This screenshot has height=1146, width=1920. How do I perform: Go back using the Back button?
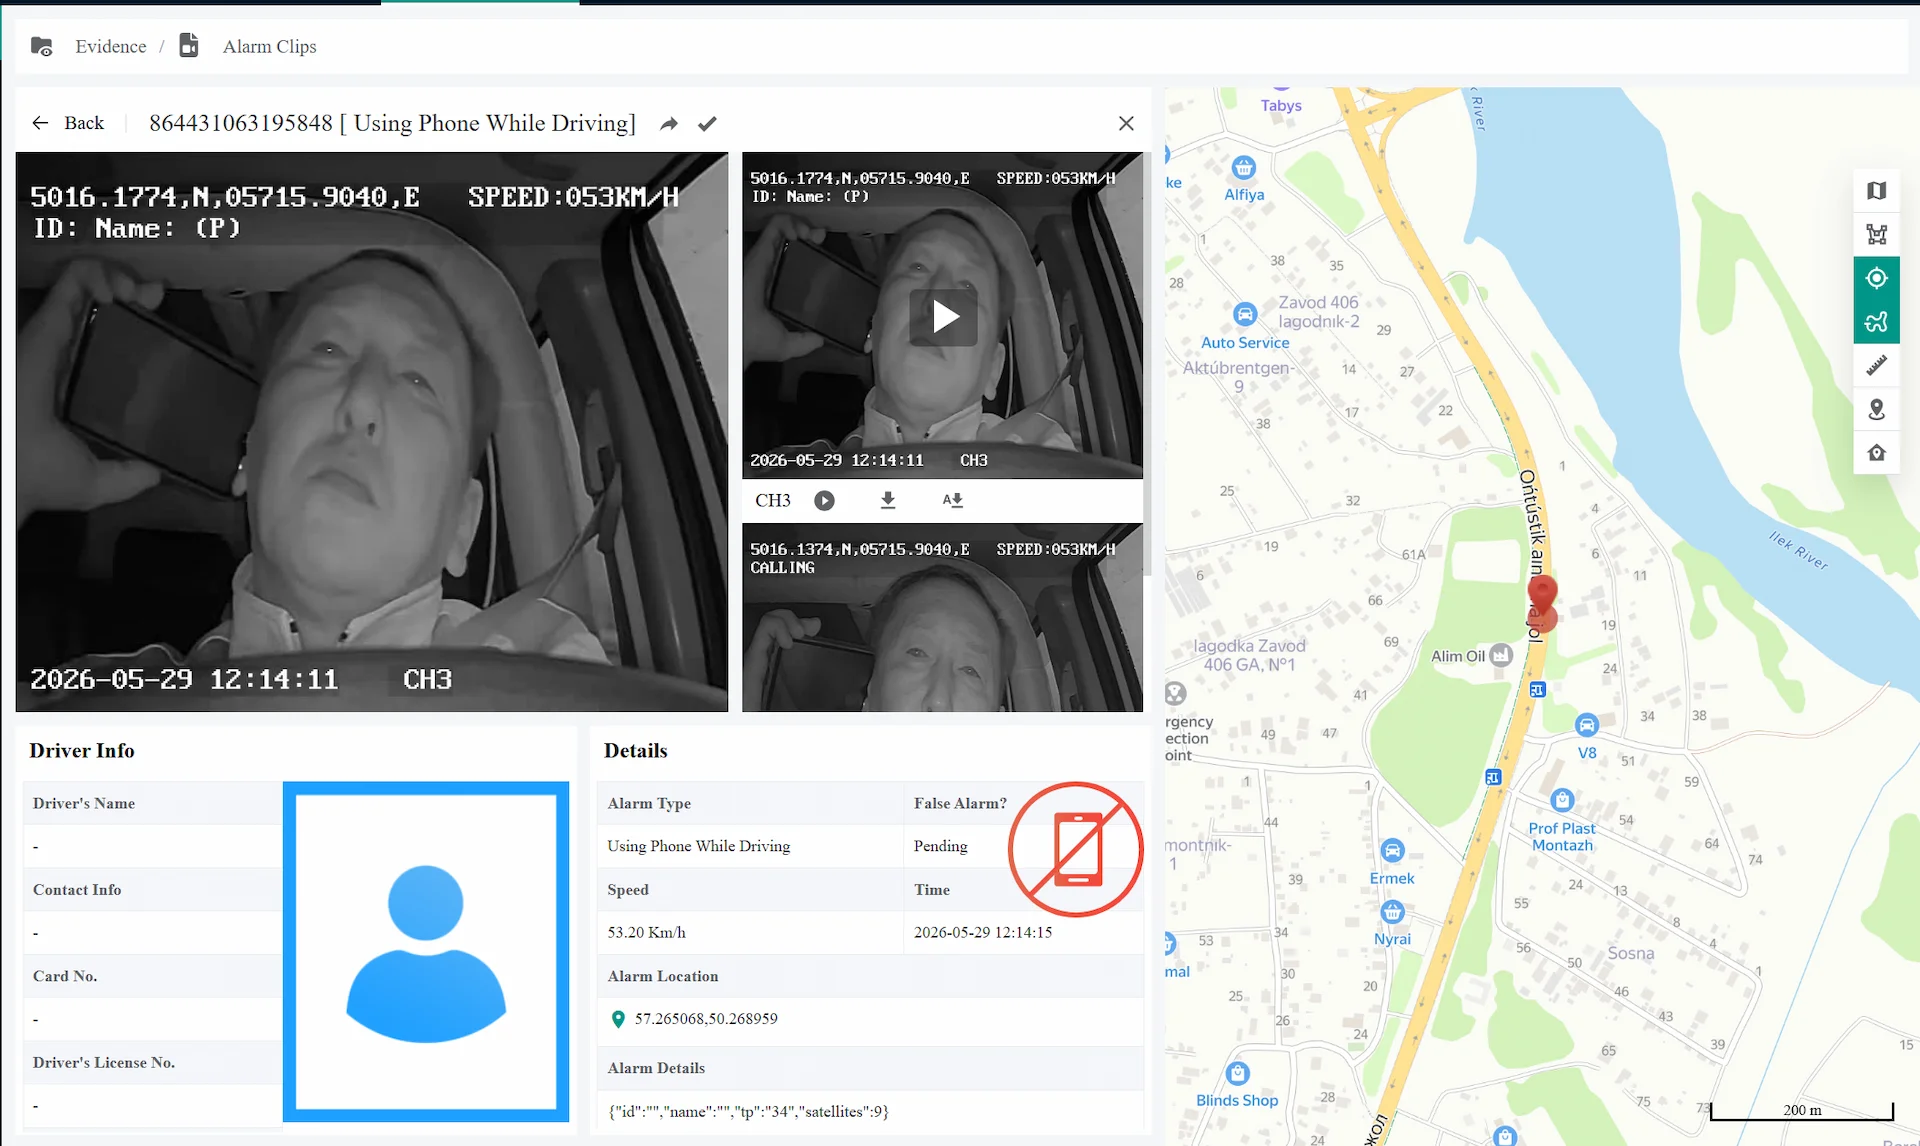click(x=68, y=123)
